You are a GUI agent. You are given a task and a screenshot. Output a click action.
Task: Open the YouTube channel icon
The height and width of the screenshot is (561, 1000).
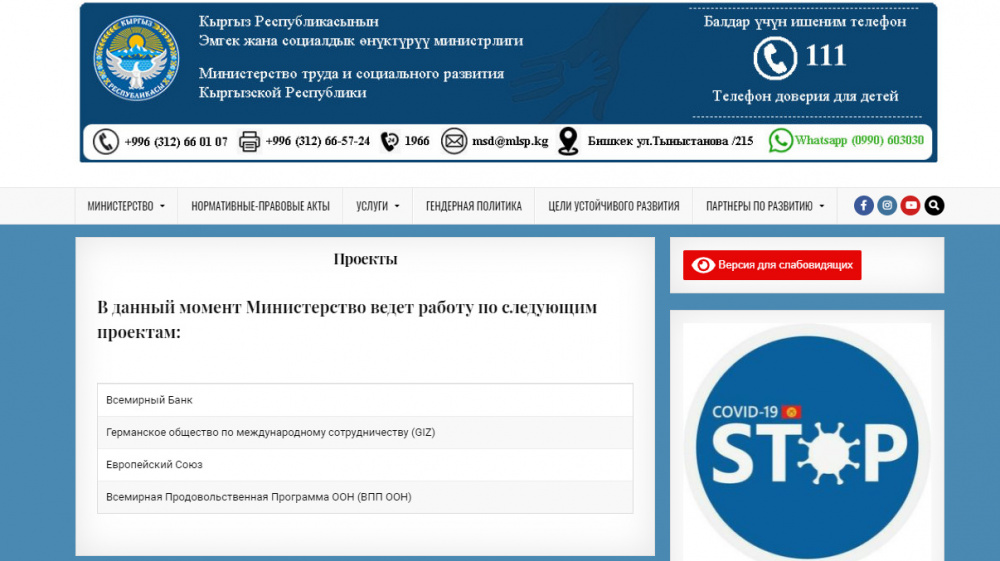(910, 206)
